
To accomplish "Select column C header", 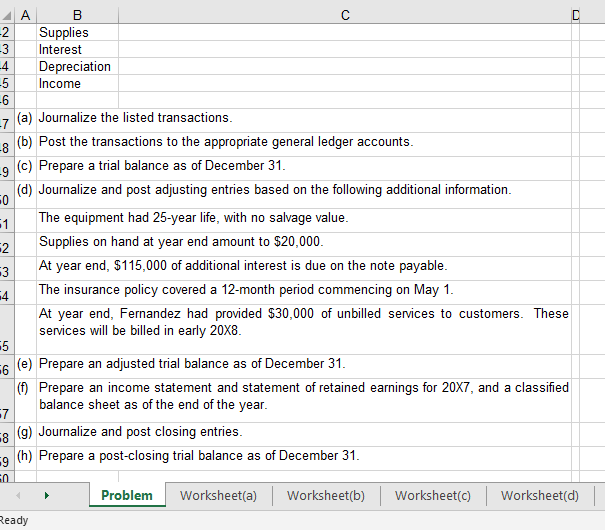I will (x=345, y=15).
